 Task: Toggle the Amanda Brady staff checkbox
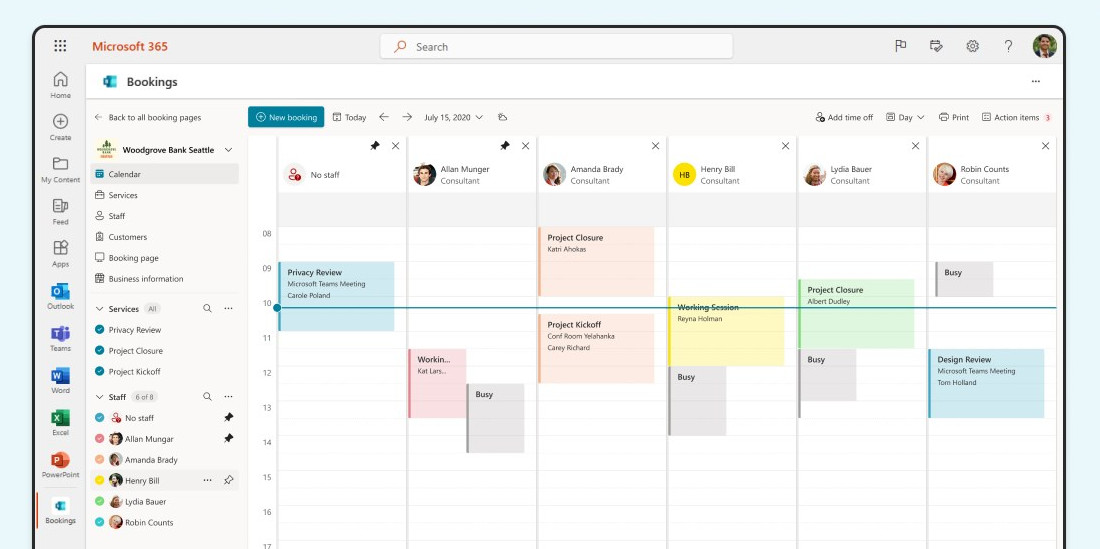point(99,460)
